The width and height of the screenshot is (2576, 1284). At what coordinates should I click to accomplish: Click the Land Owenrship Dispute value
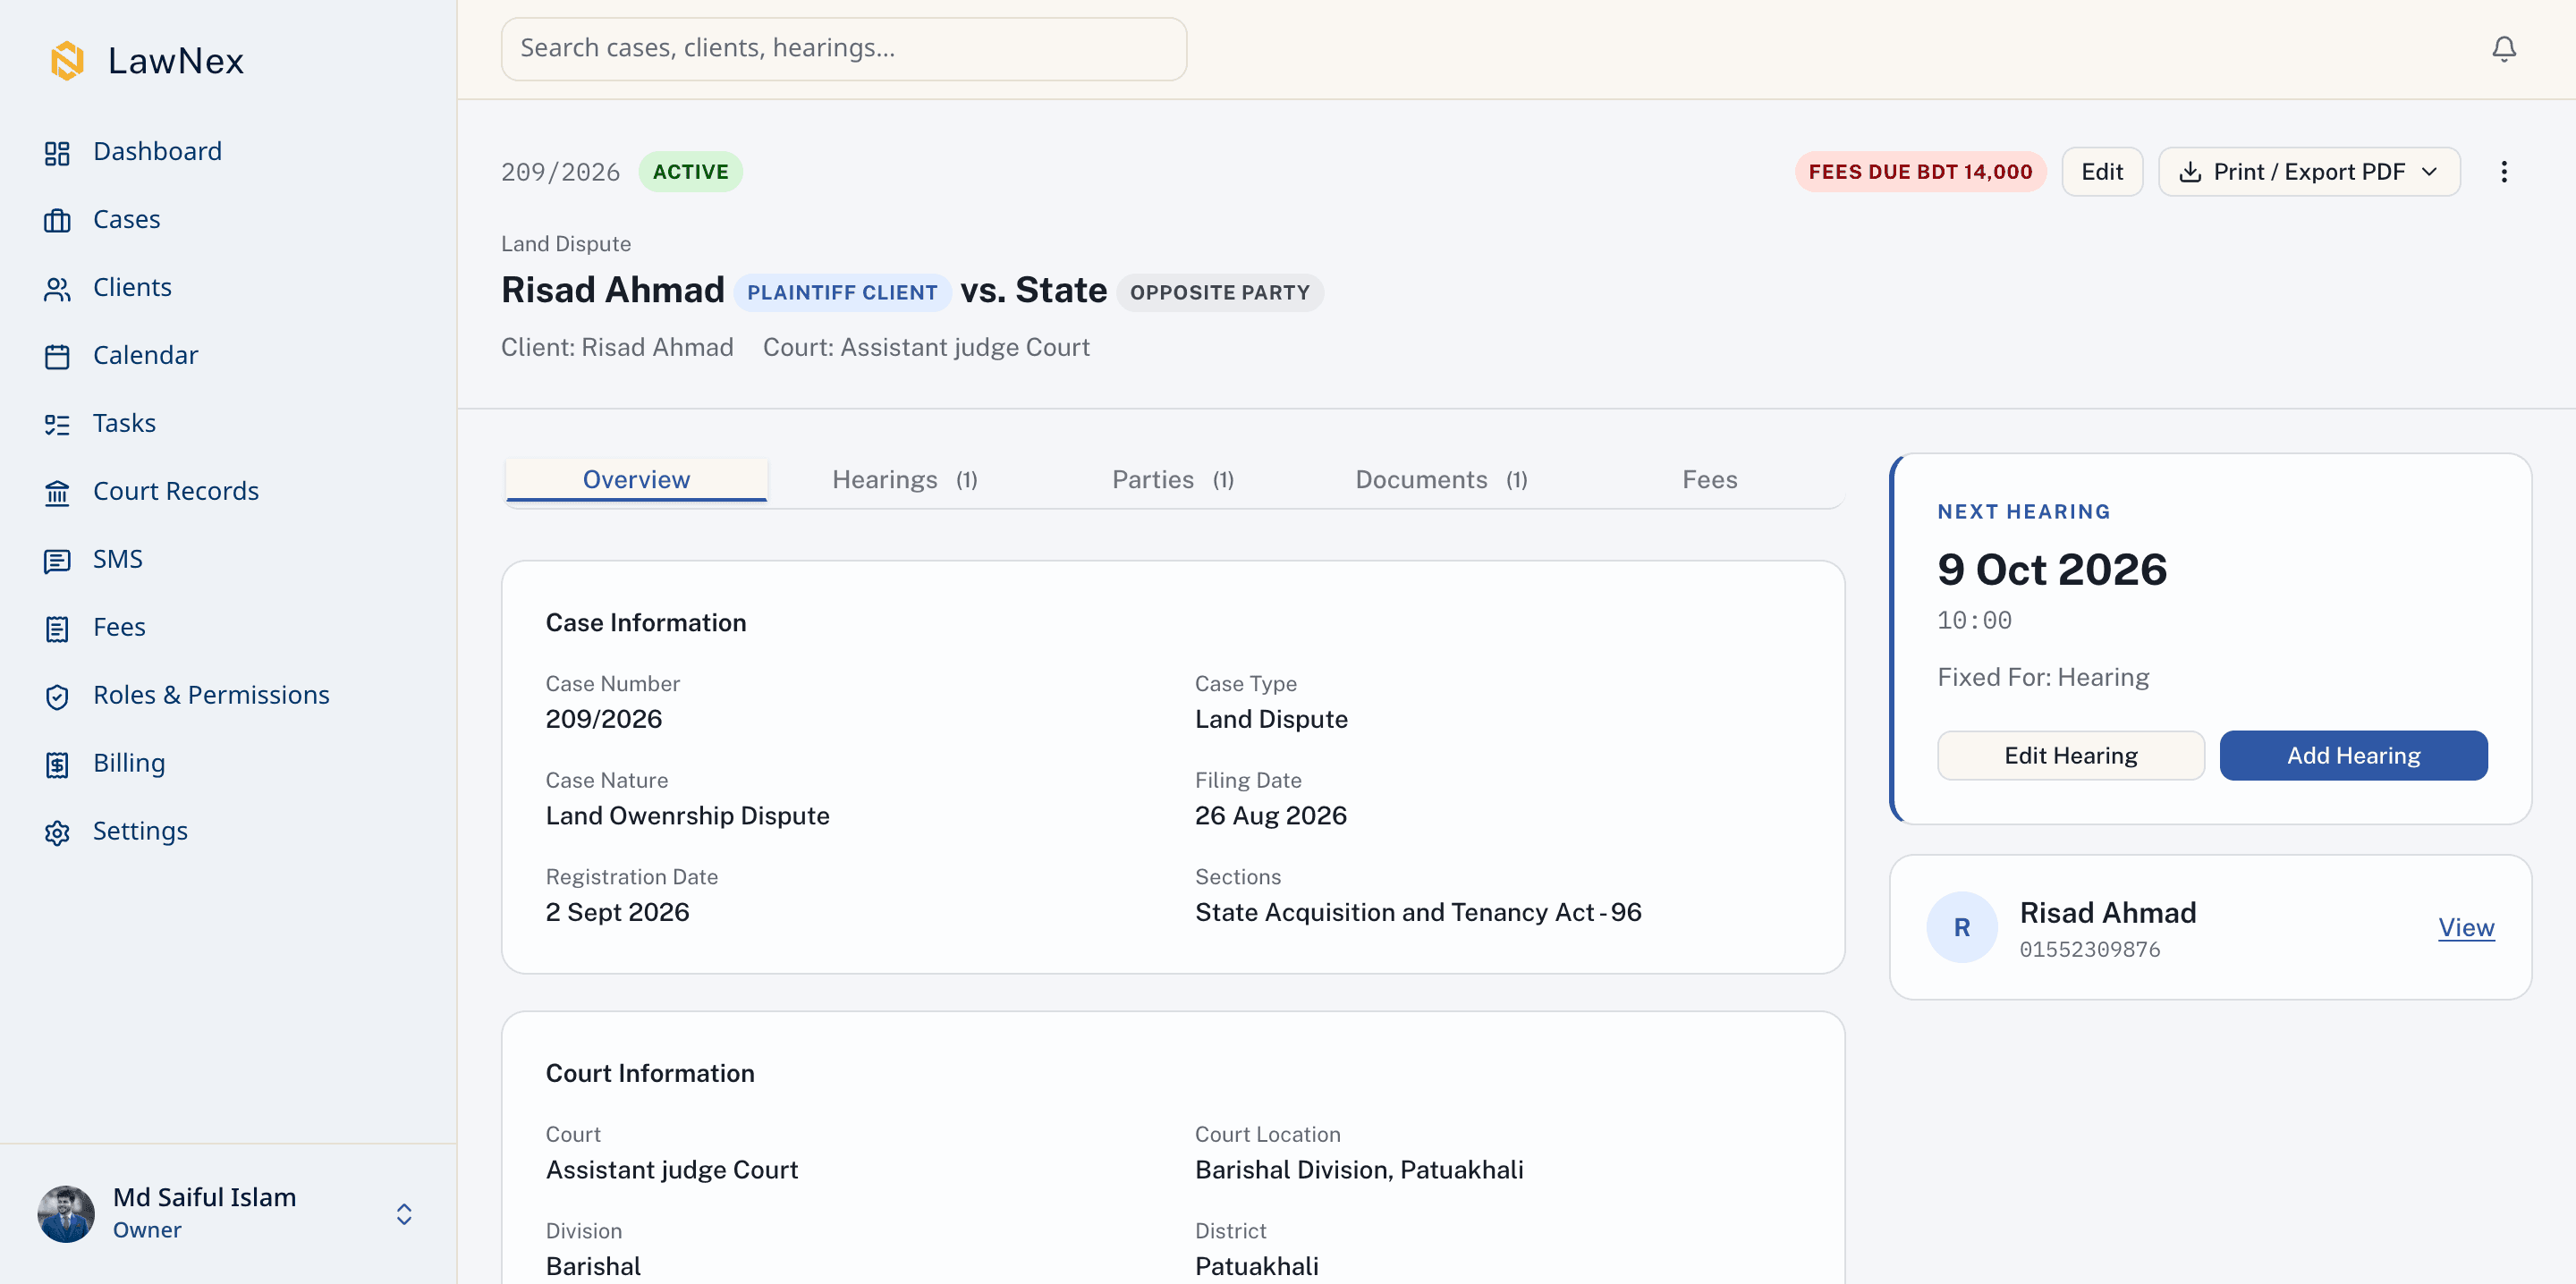click(687, 816)
